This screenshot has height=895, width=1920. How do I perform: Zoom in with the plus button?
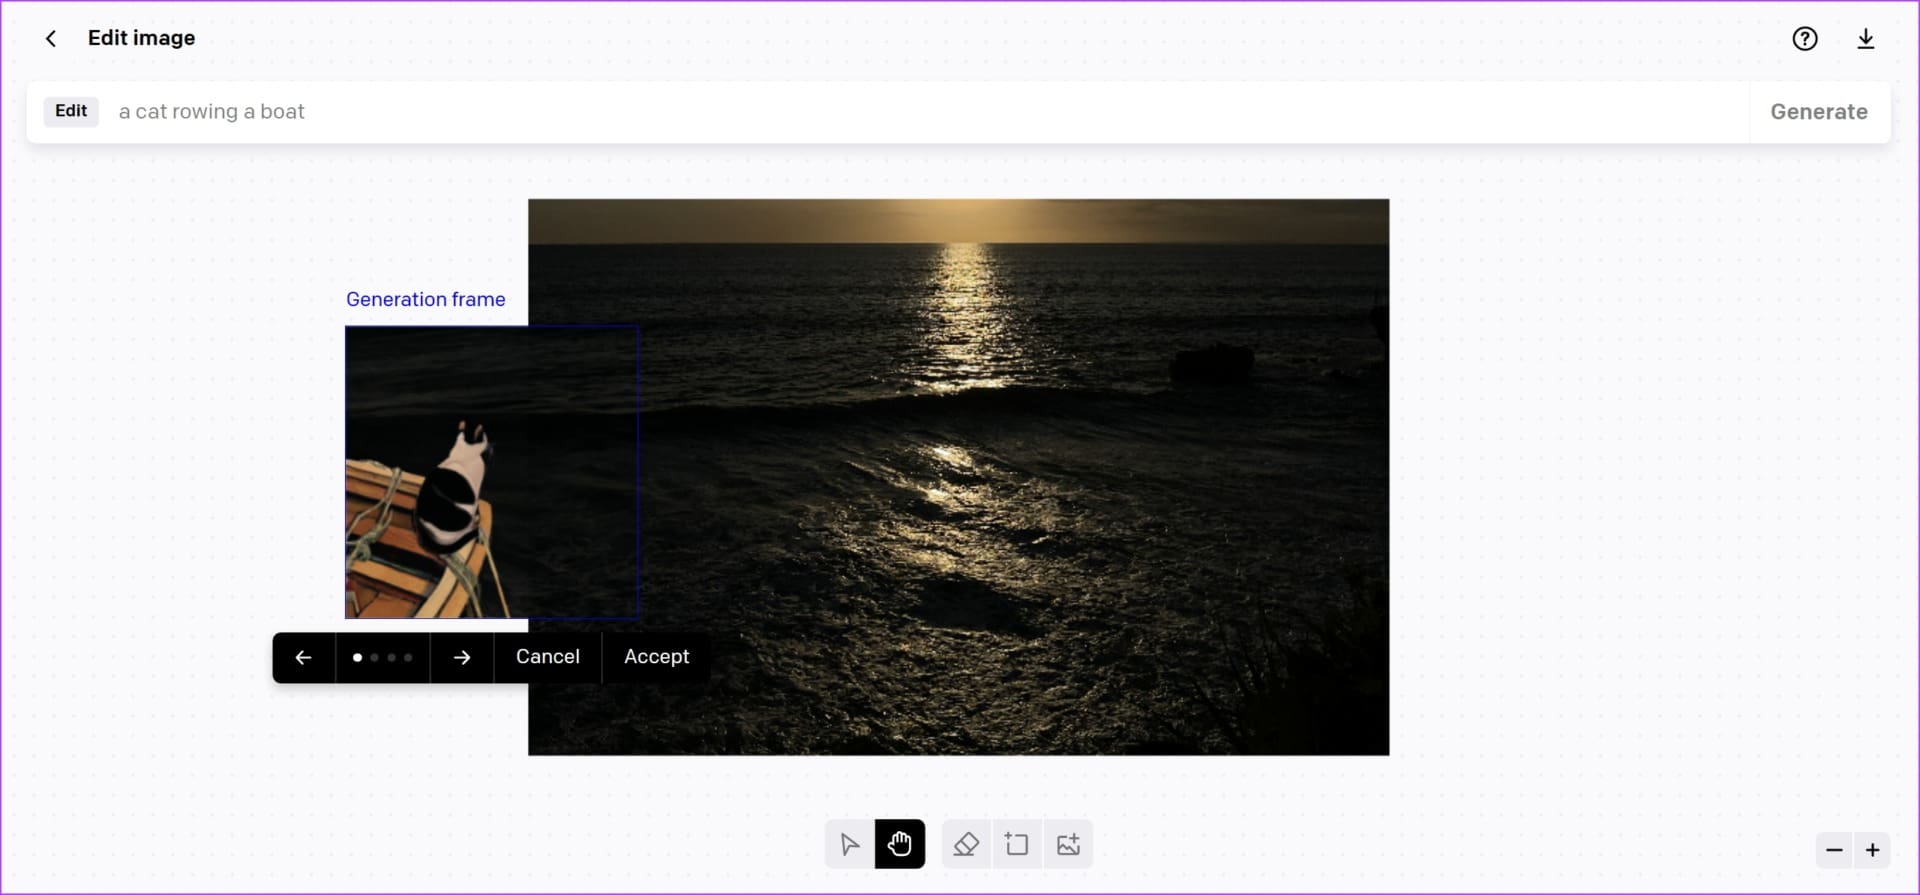tap(1872, 851)
